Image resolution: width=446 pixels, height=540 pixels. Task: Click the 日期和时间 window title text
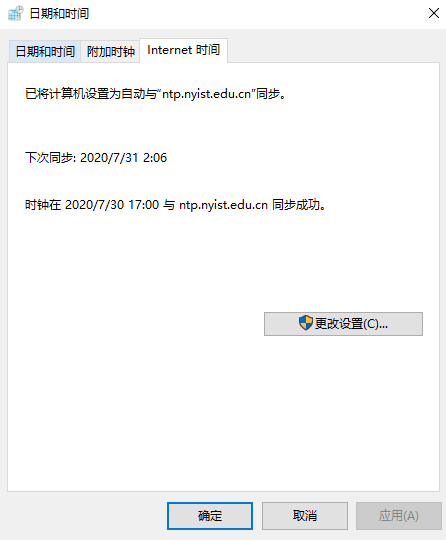click(59, 14)
